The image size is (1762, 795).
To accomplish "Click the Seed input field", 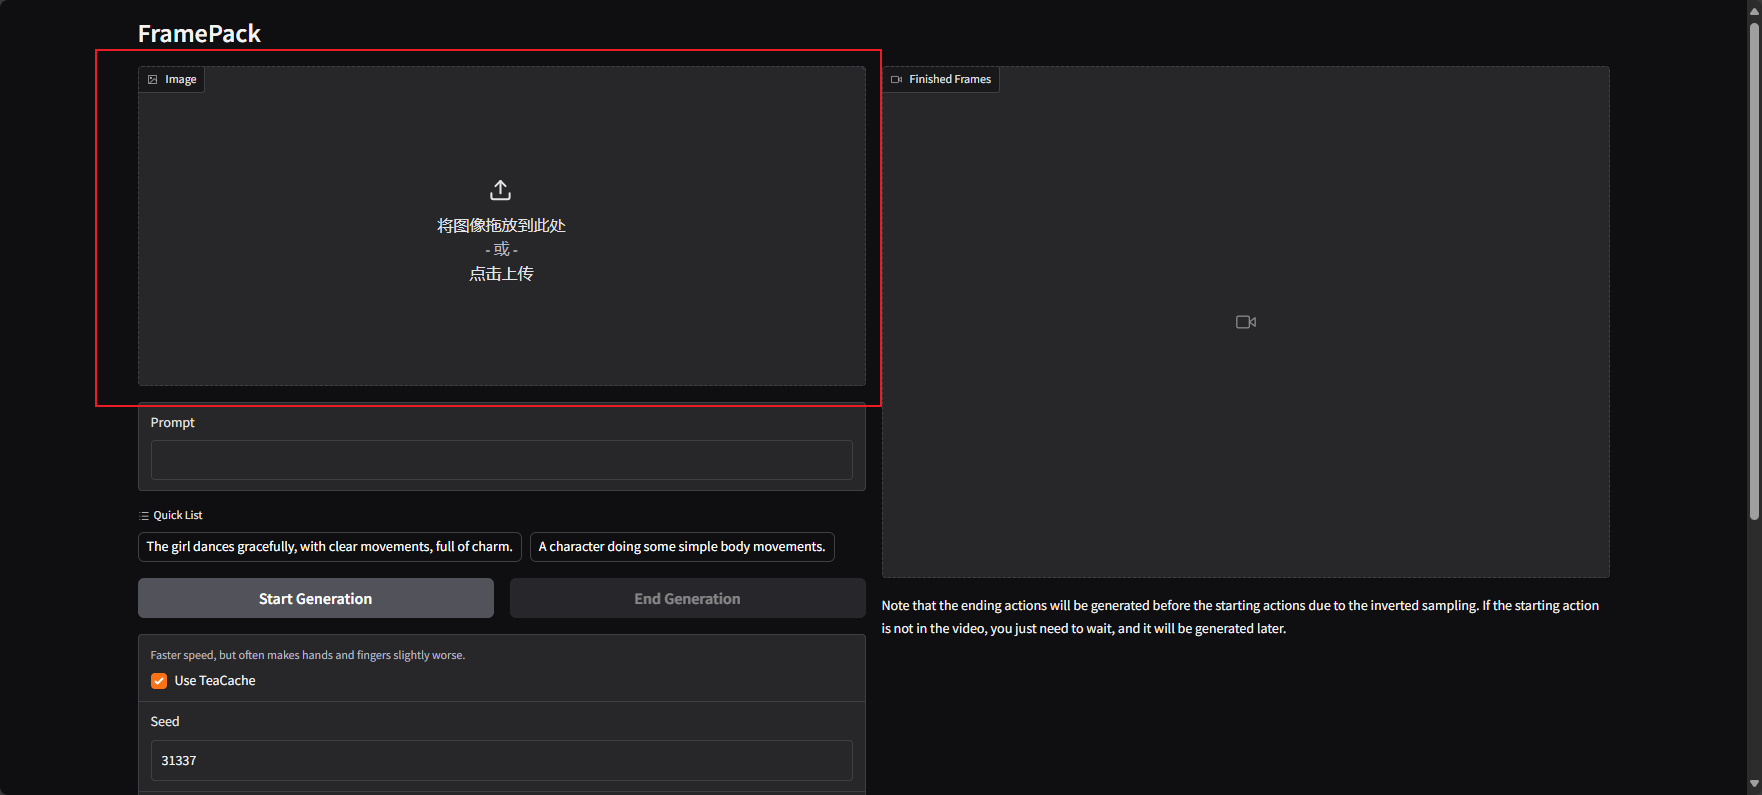I will click(502, 760).
